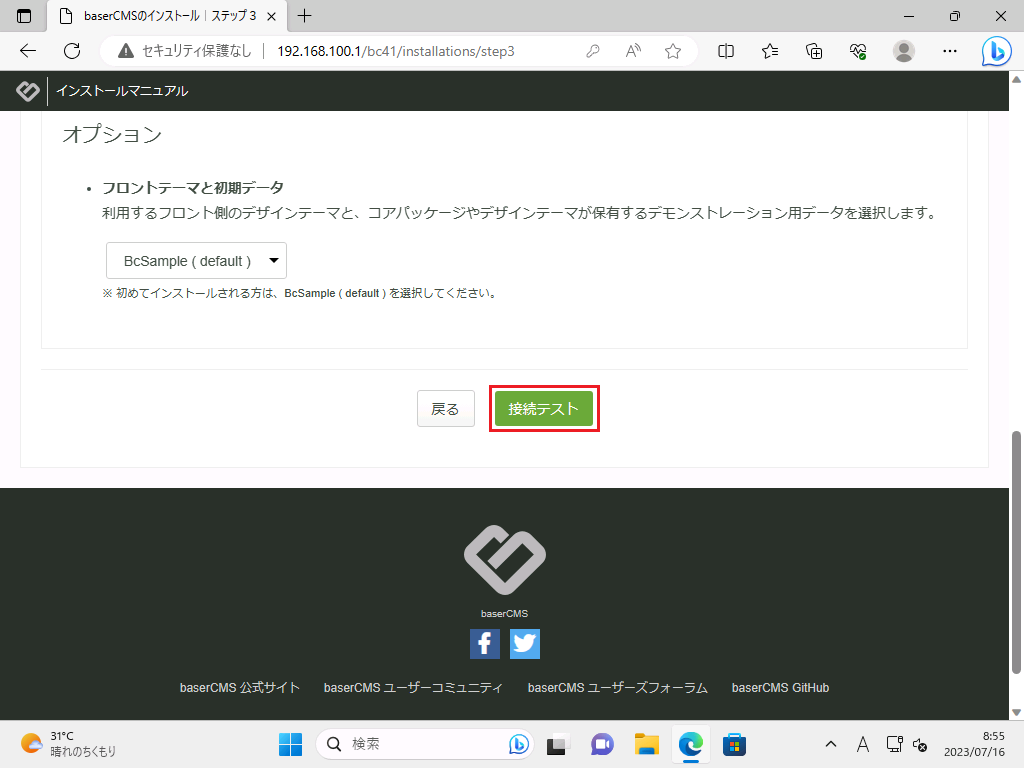Screen dimensions: 1024x768
Task: Click the Twitter bird icon in footer
Action: click(525, 644)
